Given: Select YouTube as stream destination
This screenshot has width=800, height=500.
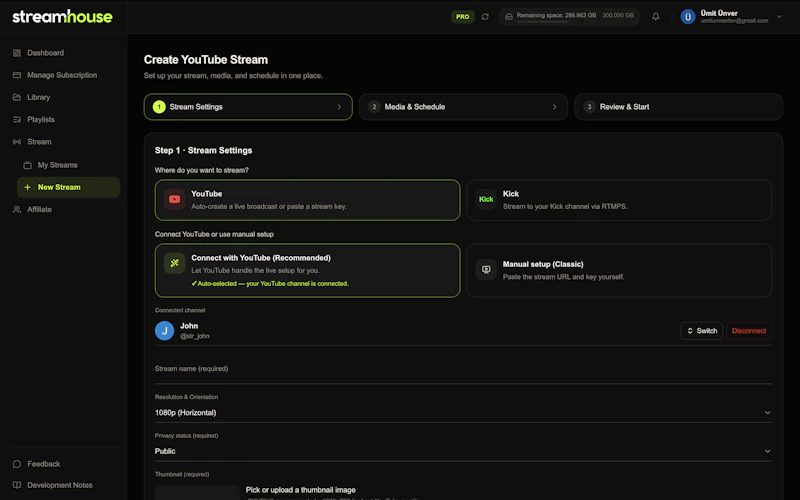Looking at the screenshot, I should 307,200.
